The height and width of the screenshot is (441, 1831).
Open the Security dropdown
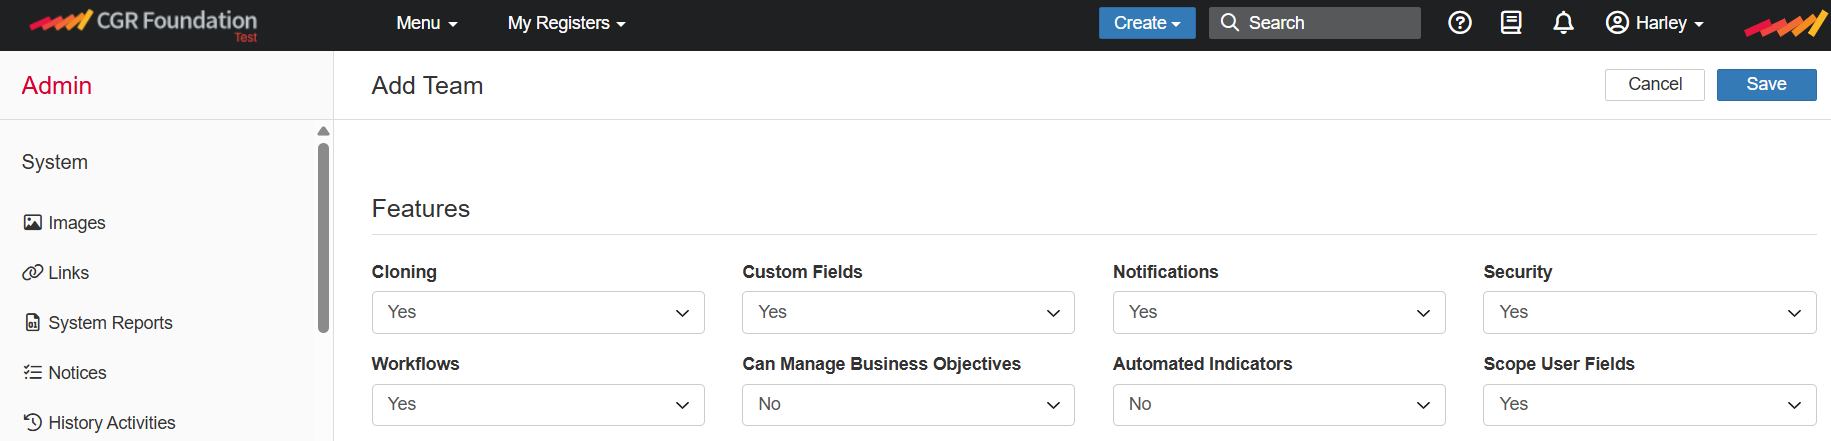point(1649,313)
